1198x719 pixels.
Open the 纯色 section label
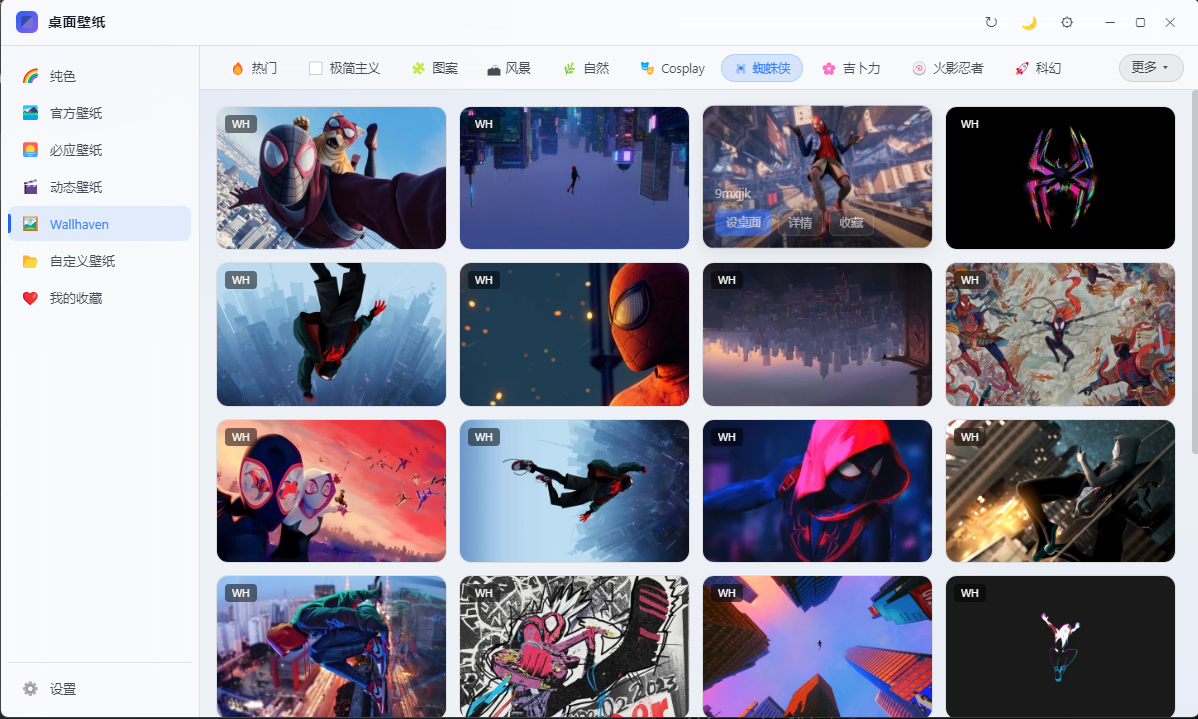pos(63,76)
